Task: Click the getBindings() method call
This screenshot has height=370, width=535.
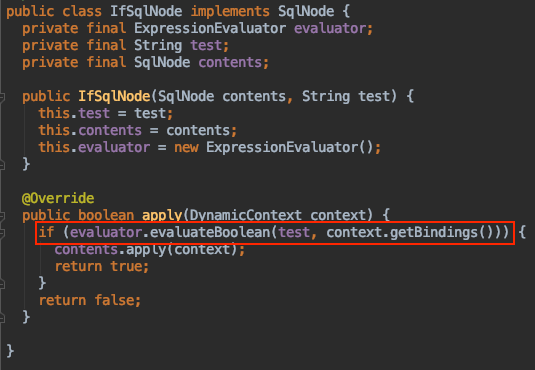Action: [445, 232]
